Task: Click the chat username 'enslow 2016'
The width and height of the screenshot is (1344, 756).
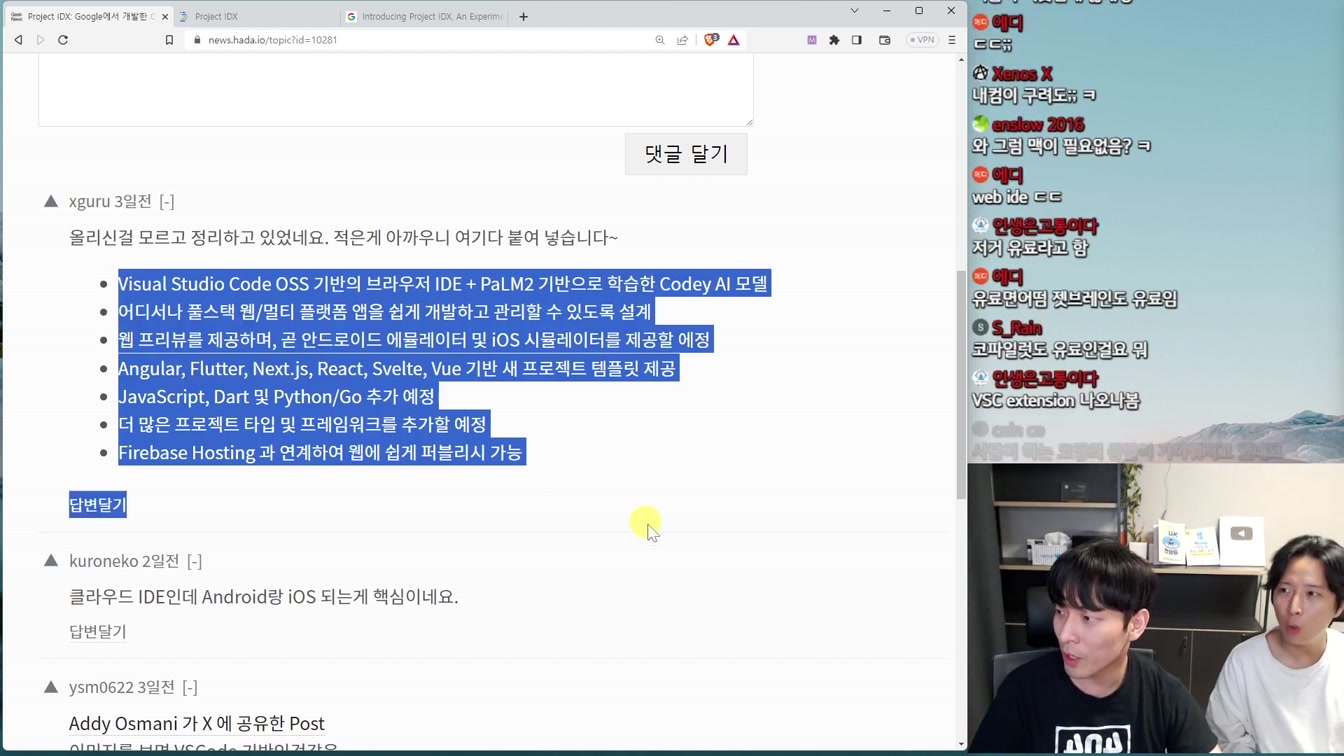Action: pyautogui.click(x=1038, y=125)
